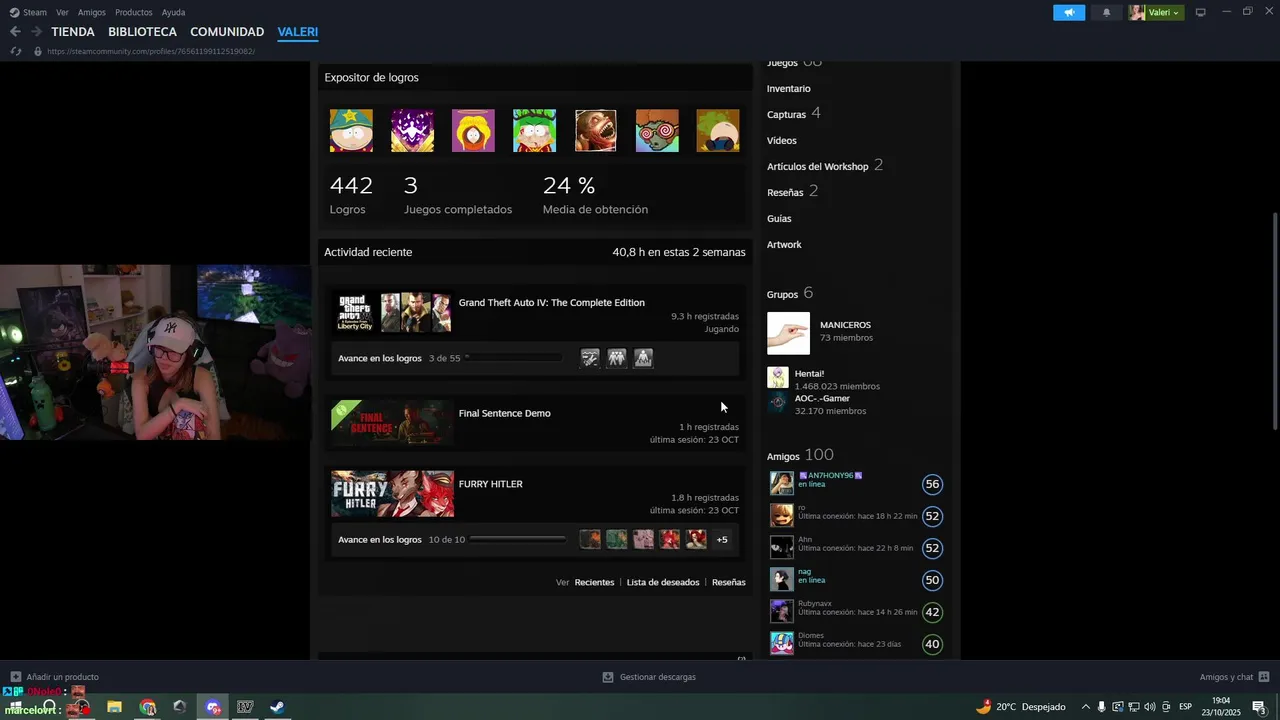Screen dimensions: 1280x720
Task: Click fifth FURRY HITLER achievement icon
Action: (x=696, y=539)
